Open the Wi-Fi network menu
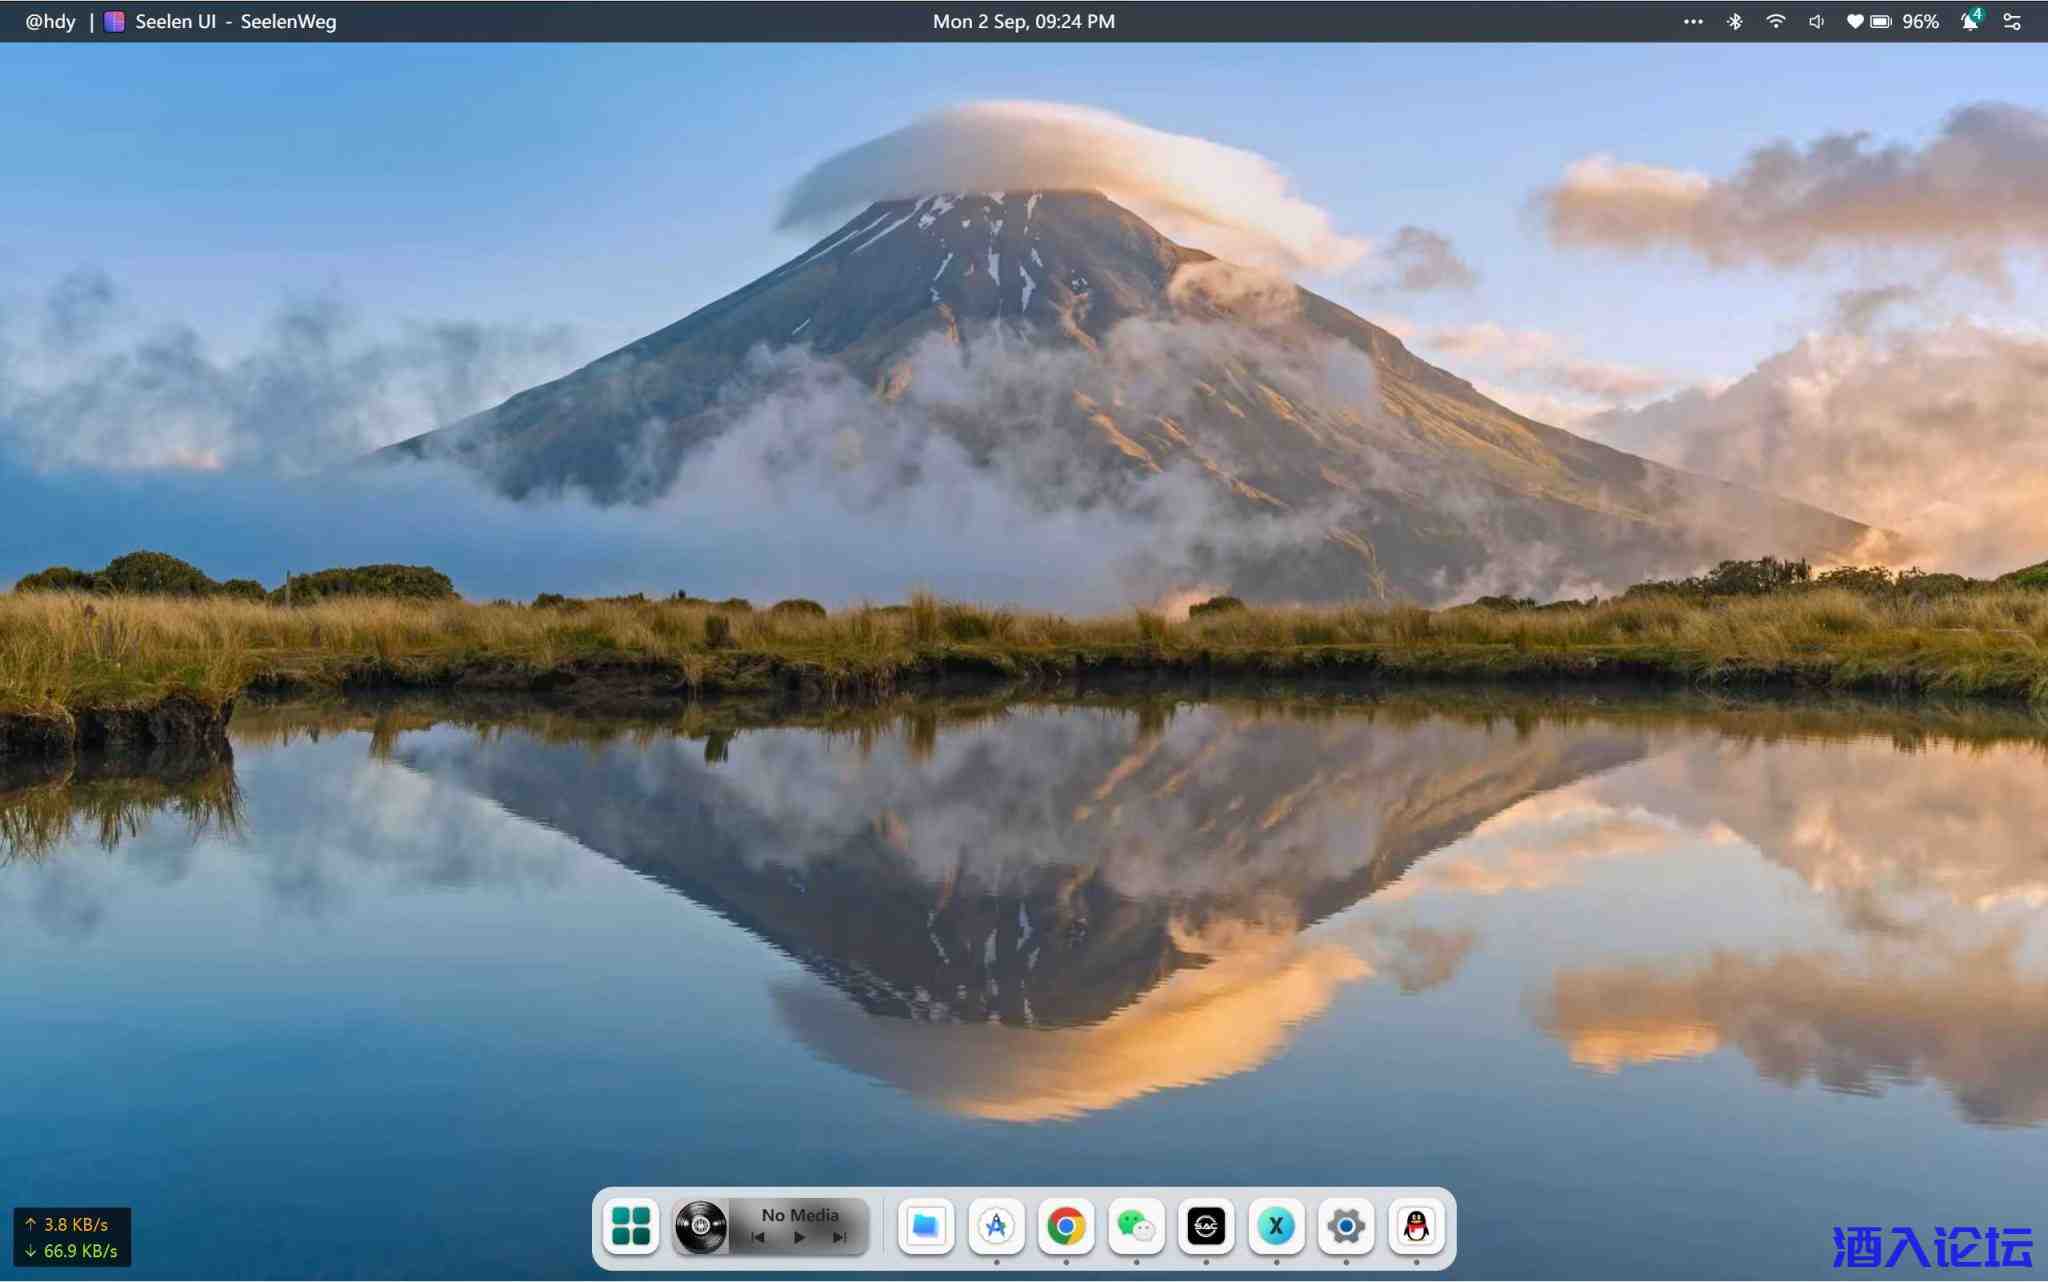Screen dimensions: 2048x1282 tap(1776, 21)
